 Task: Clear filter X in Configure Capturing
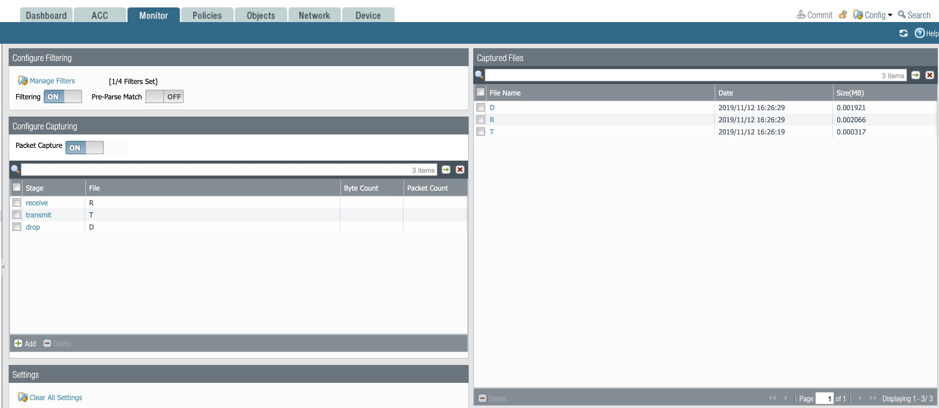pos(460,170)
